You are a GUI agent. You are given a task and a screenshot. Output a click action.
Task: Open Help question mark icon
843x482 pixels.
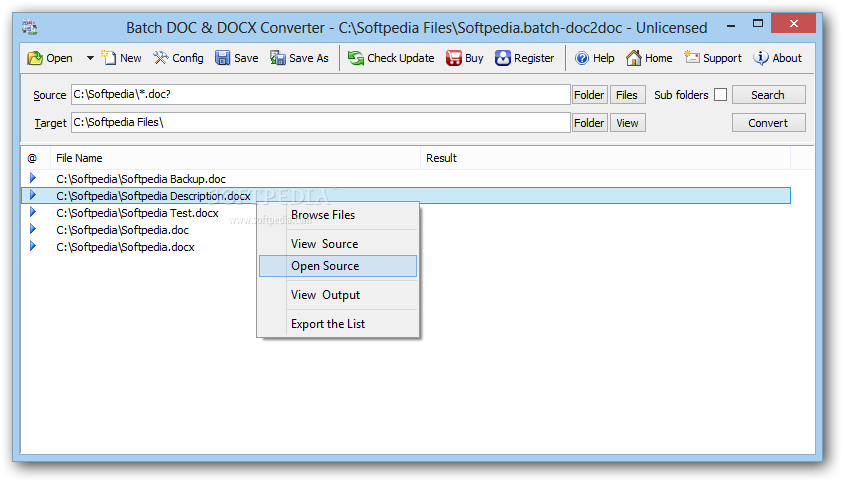click(582, 57)
